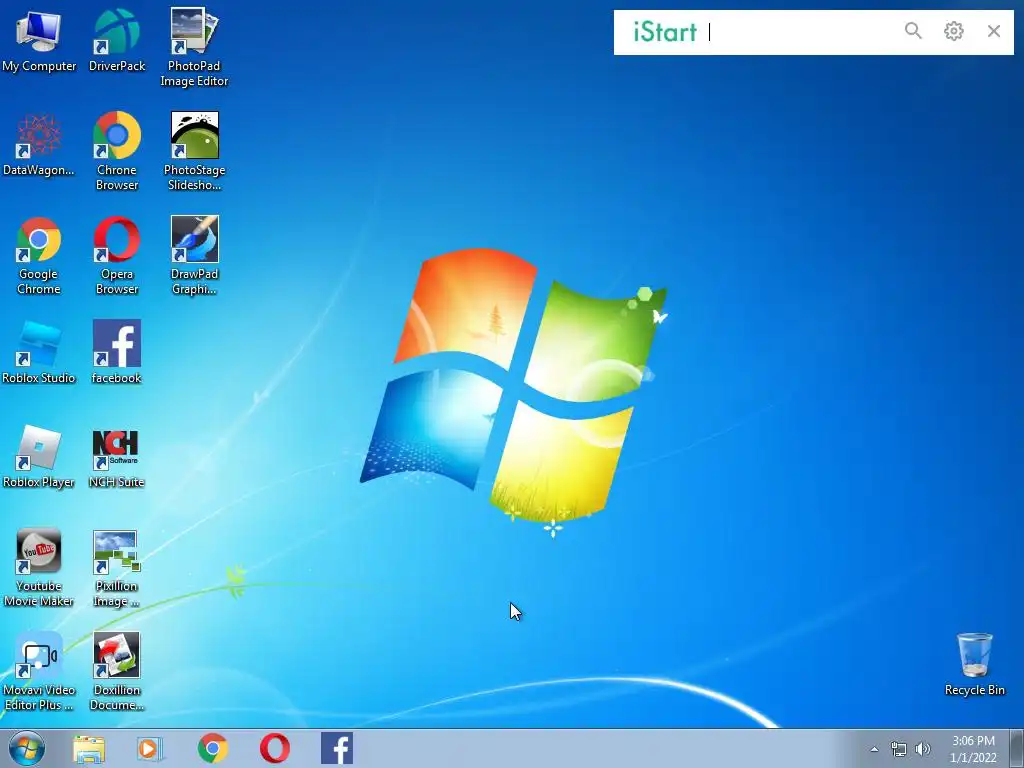Click the Show Desktop strip on the taskbar
Viewport: 1024px width, 768px height.
click(1017, 748)
